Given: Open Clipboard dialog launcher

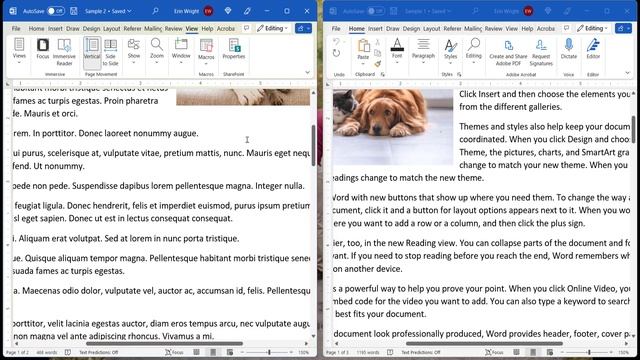Looking at the screenshot, I should [x=383, y=74].
